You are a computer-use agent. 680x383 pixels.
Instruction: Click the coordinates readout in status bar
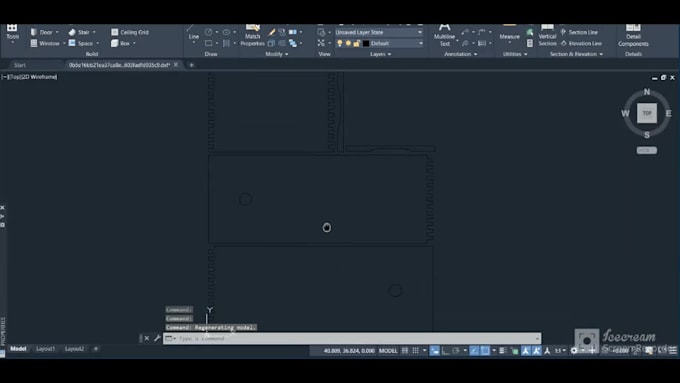[x=349, y=350]
